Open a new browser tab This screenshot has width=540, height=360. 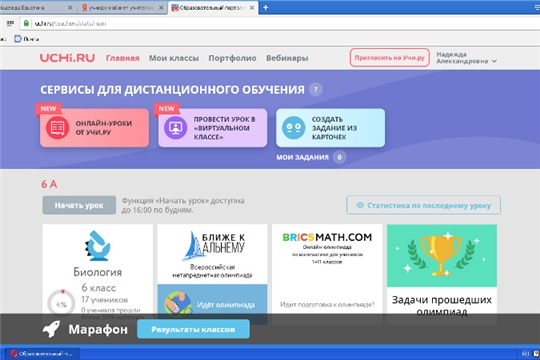[x=266, y=7]
